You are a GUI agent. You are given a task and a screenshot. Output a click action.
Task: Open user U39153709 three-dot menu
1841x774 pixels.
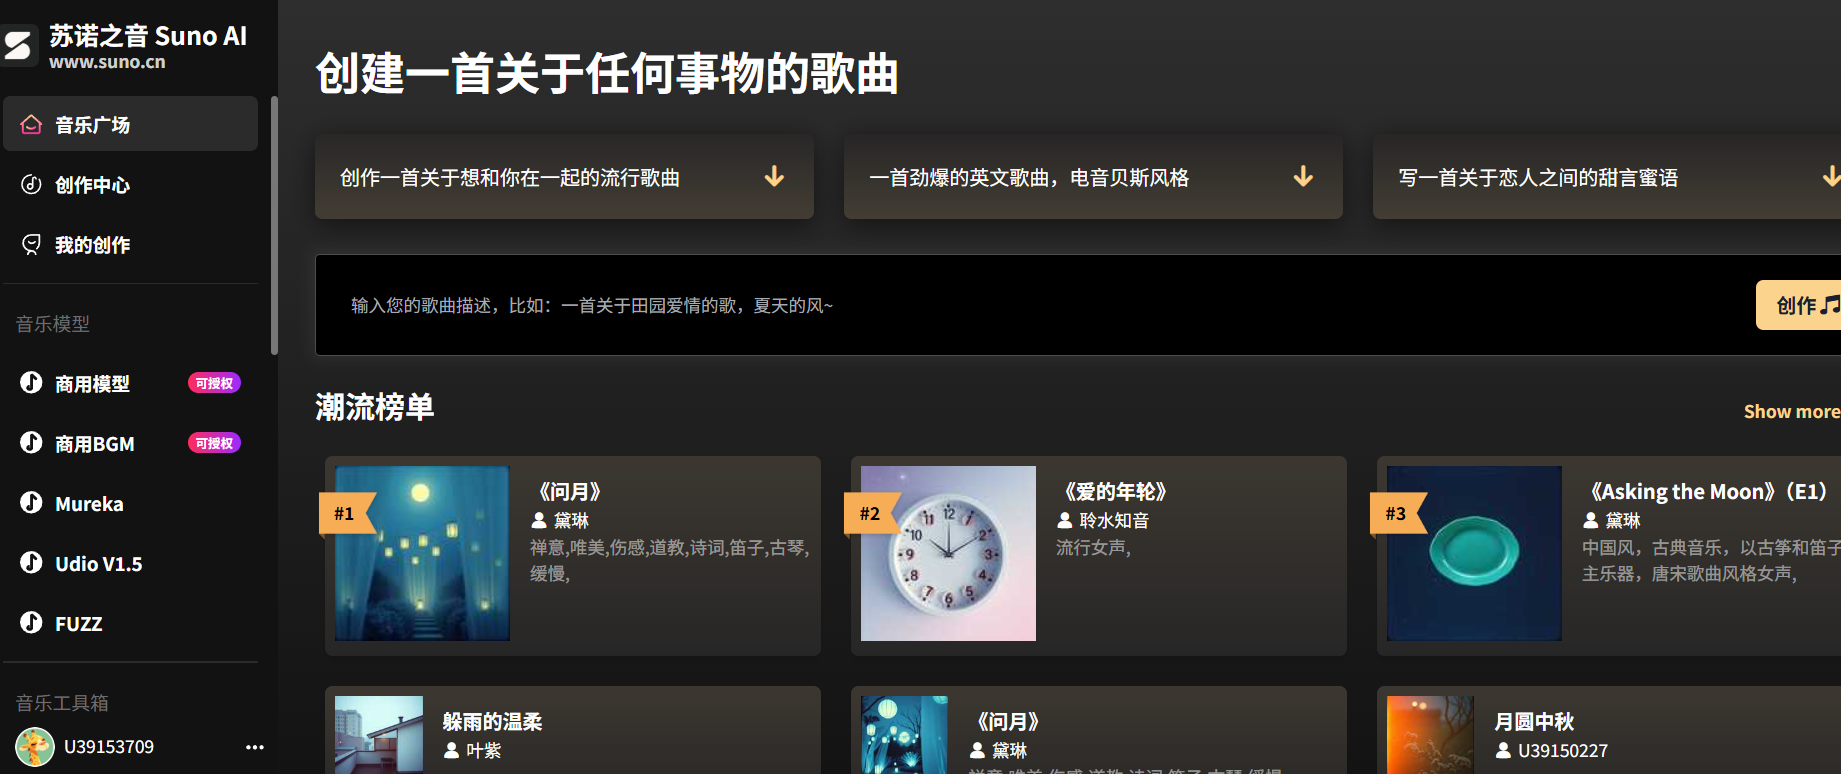point(255,747)
